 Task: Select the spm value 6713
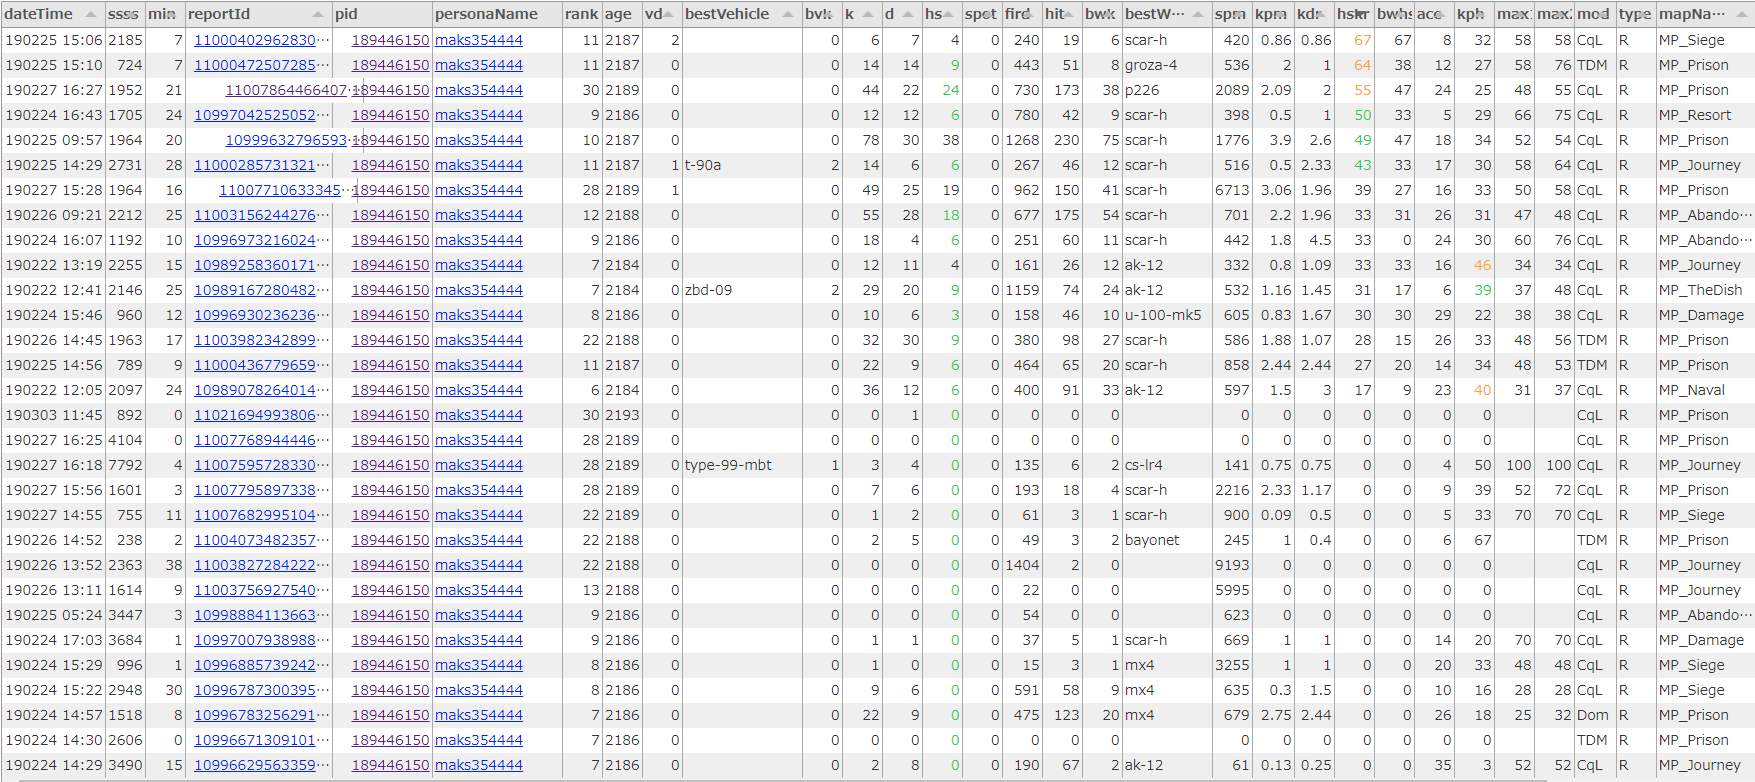[1232, 190]
